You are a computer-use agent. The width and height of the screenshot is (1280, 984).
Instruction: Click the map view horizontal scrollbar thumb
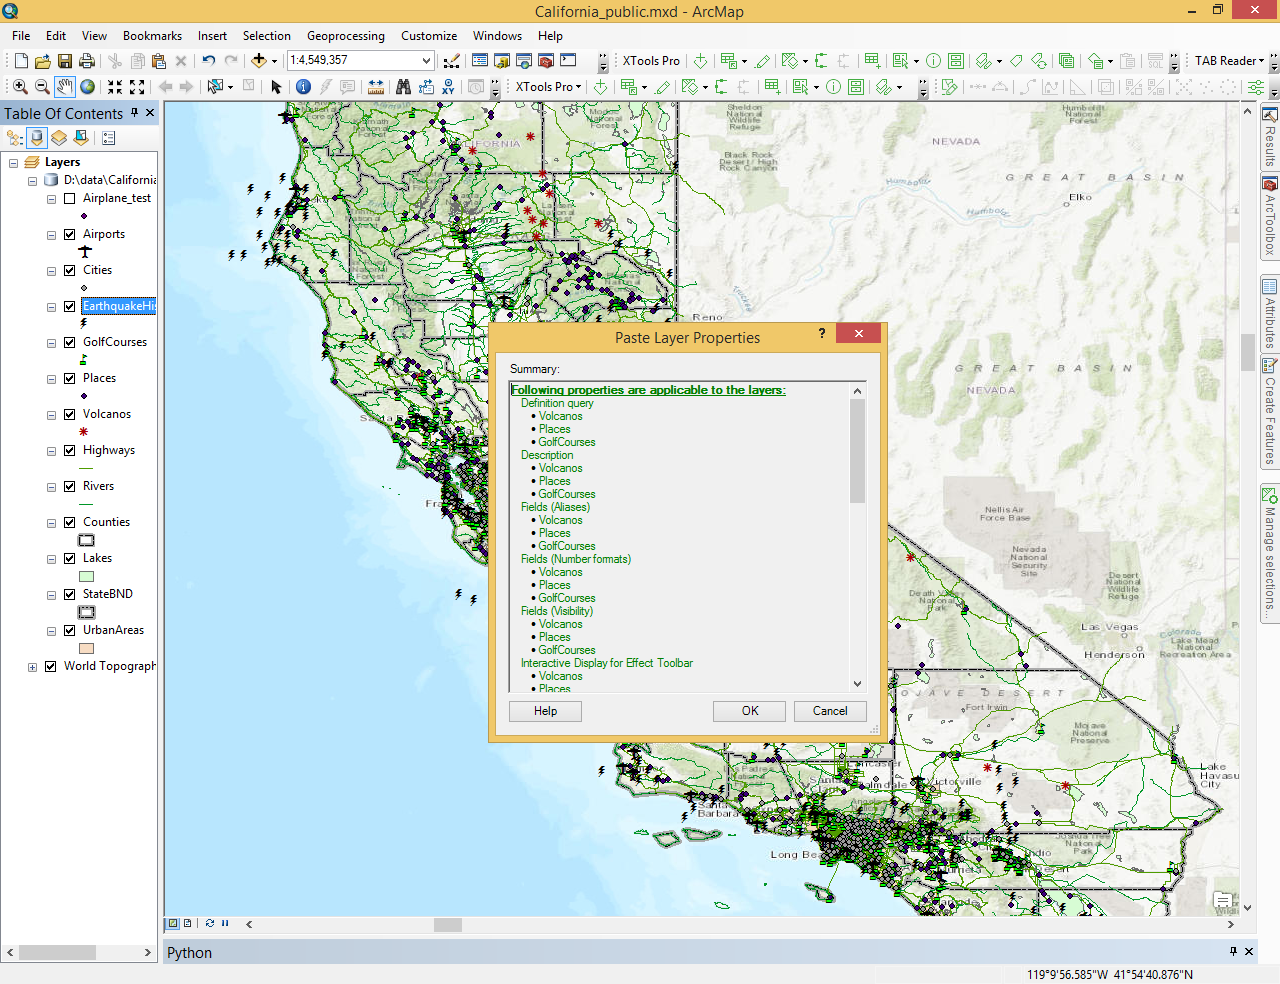[x=448, y=925]
